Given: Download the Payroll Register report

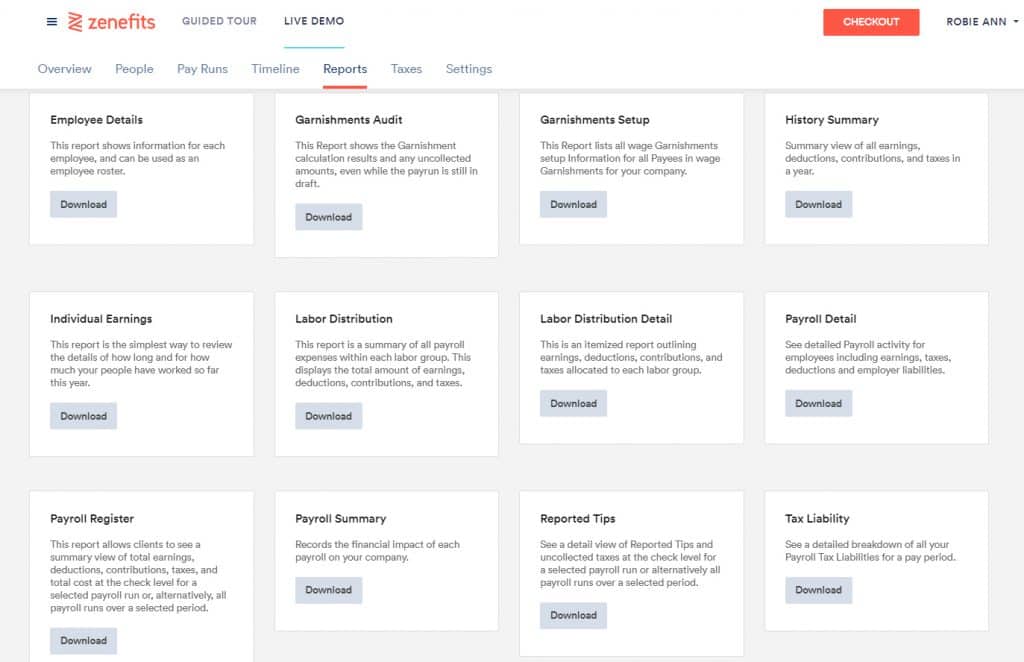Looking at the screenshot, I should tap(83, 640).
